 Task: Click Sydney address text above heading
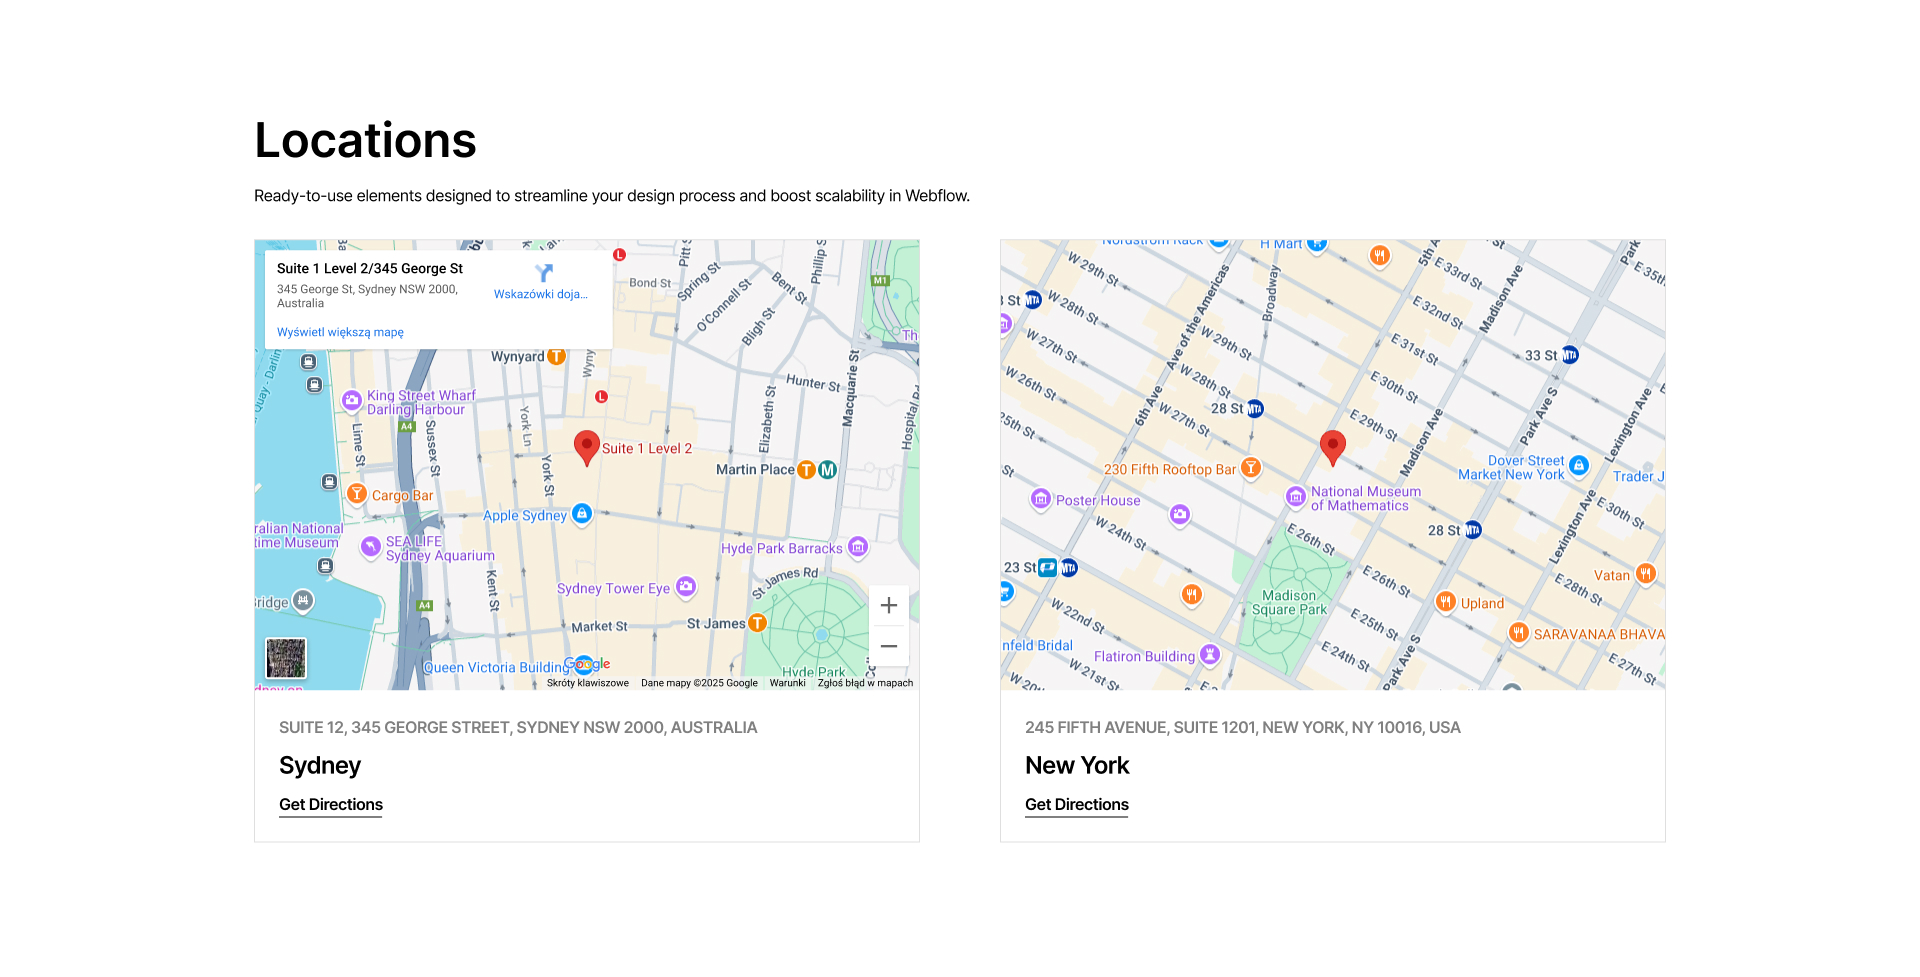518,728
